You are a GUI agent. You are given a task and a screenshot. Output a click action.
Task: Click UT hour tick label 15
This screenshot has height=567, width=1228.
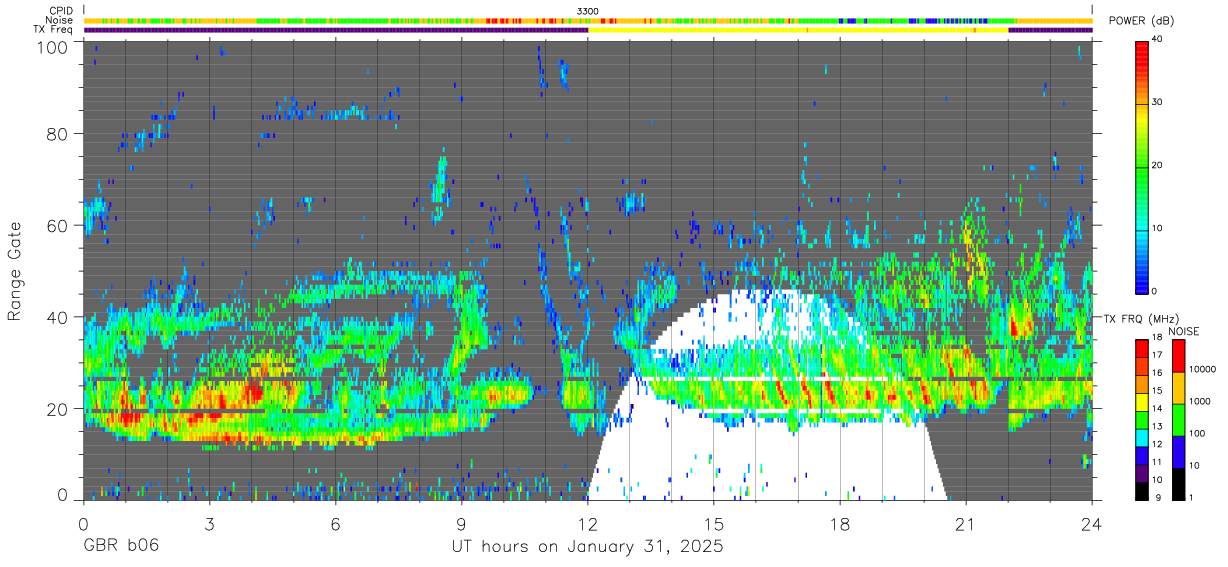[x=714, y=525]
